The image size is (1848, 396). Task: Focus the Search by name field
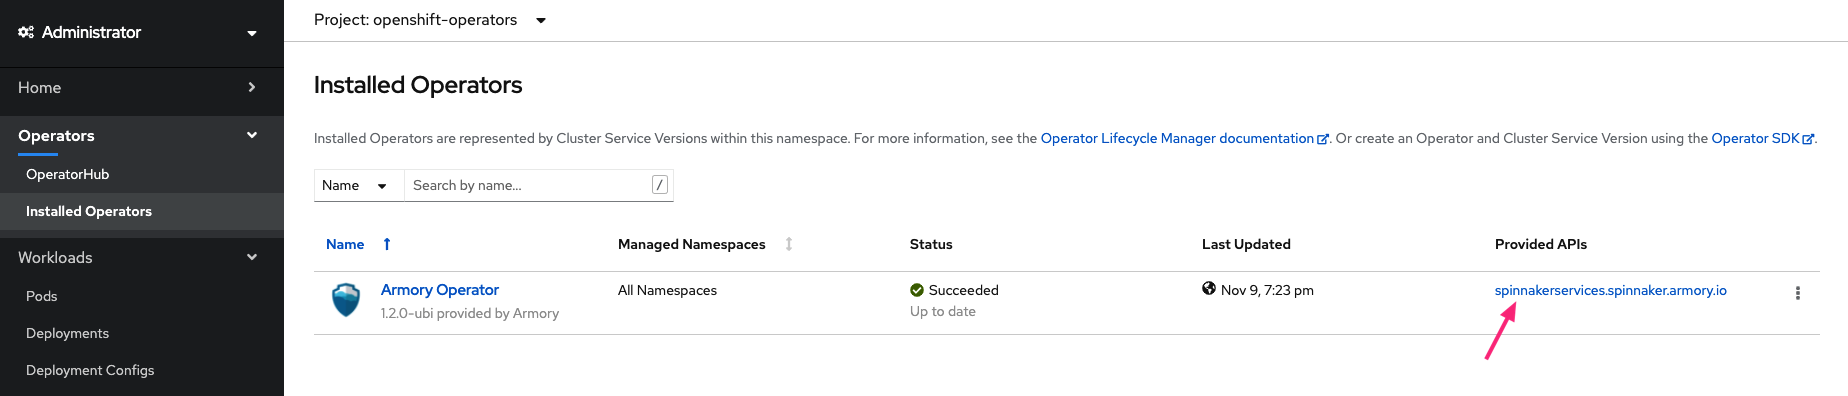[528, 185]
